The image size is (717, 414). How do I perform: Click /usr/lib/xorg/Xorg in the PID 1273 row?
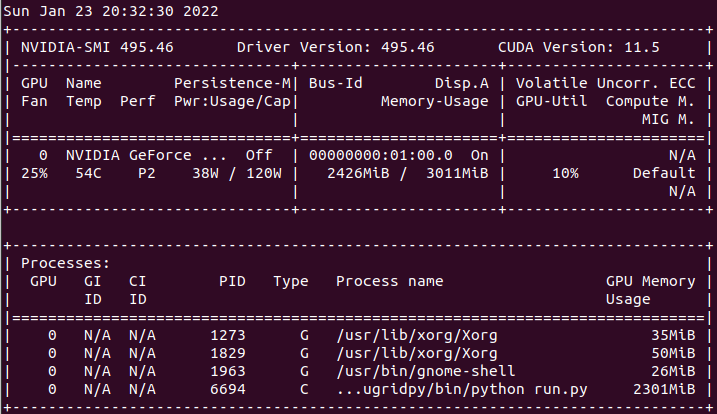[x=417, y=335]
